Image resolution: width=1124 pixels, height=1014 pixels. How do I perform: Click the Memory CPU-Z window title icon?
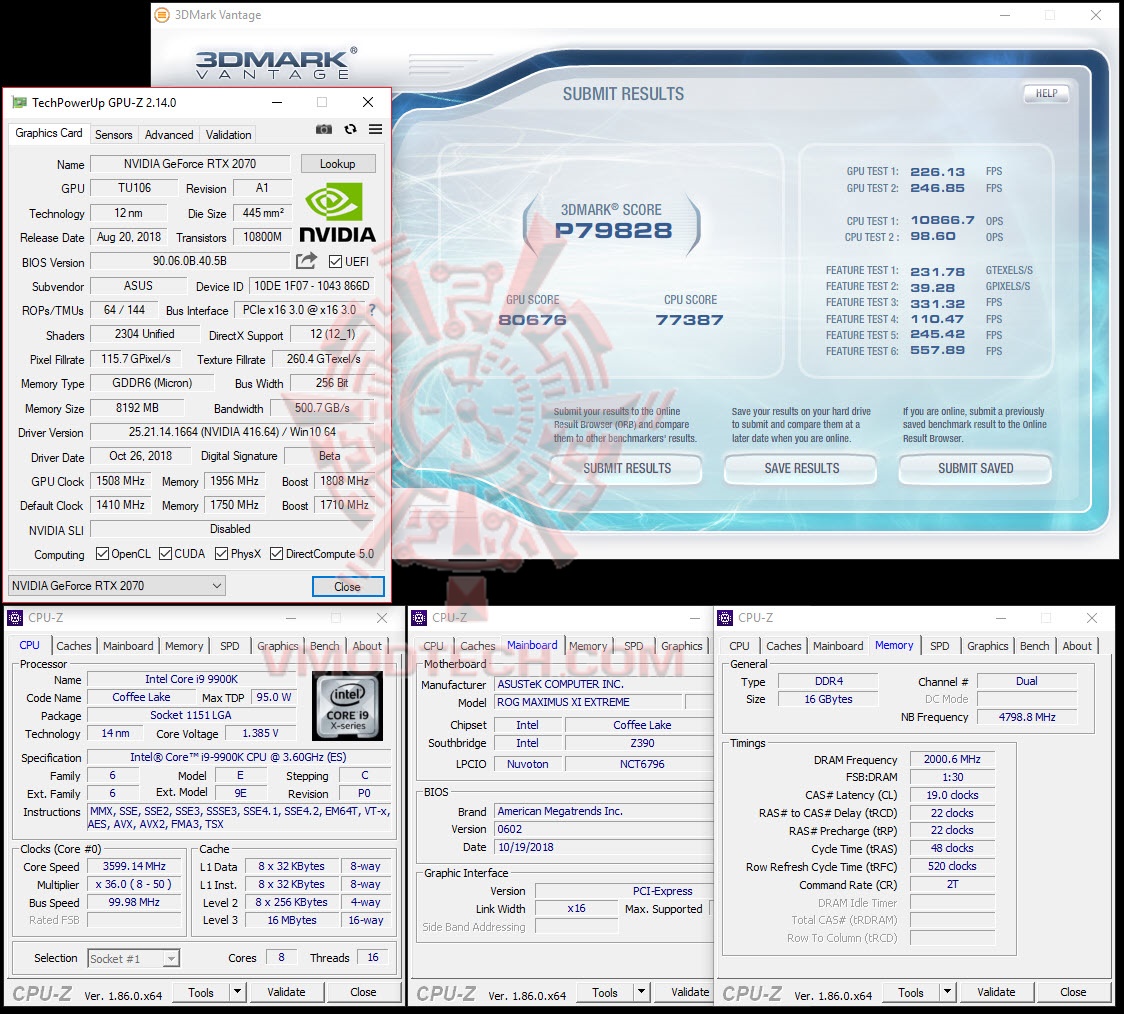coord(725,618)
